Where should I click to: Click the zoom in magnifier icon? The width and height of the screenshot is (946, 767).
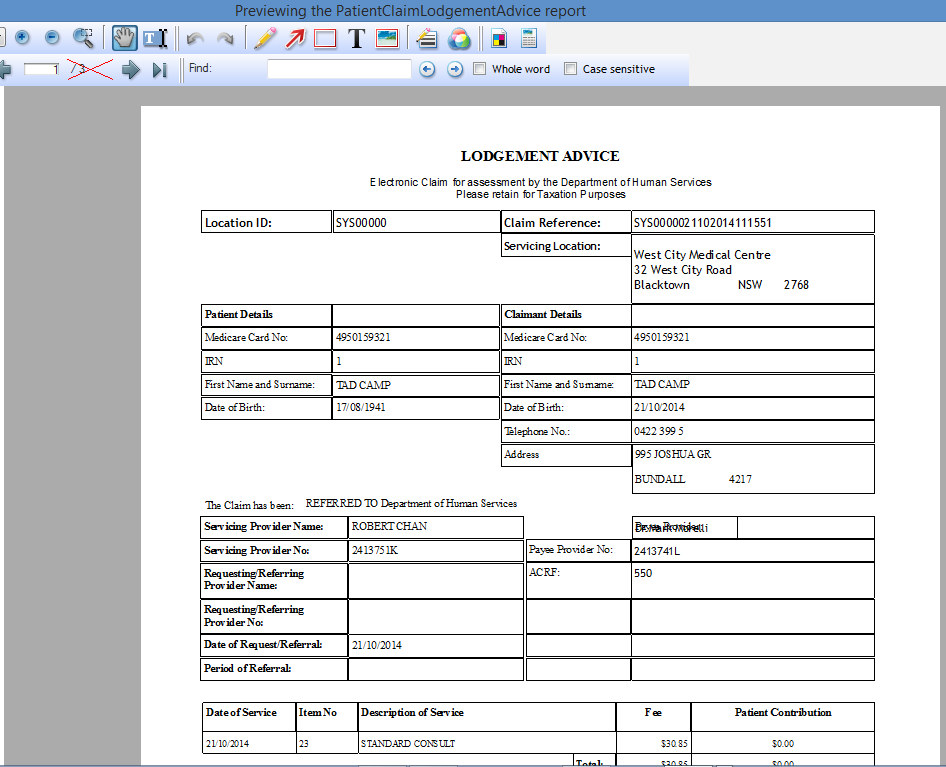tap(22, 38)
